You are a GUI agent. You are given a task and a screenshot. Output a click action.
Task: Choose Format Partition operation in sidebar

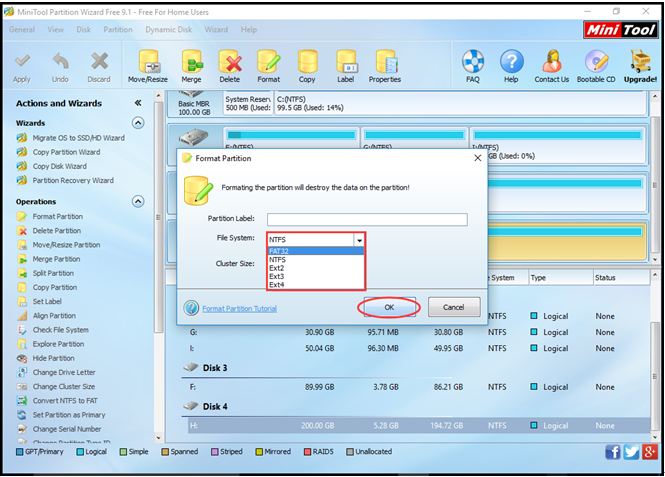(58, 216)
